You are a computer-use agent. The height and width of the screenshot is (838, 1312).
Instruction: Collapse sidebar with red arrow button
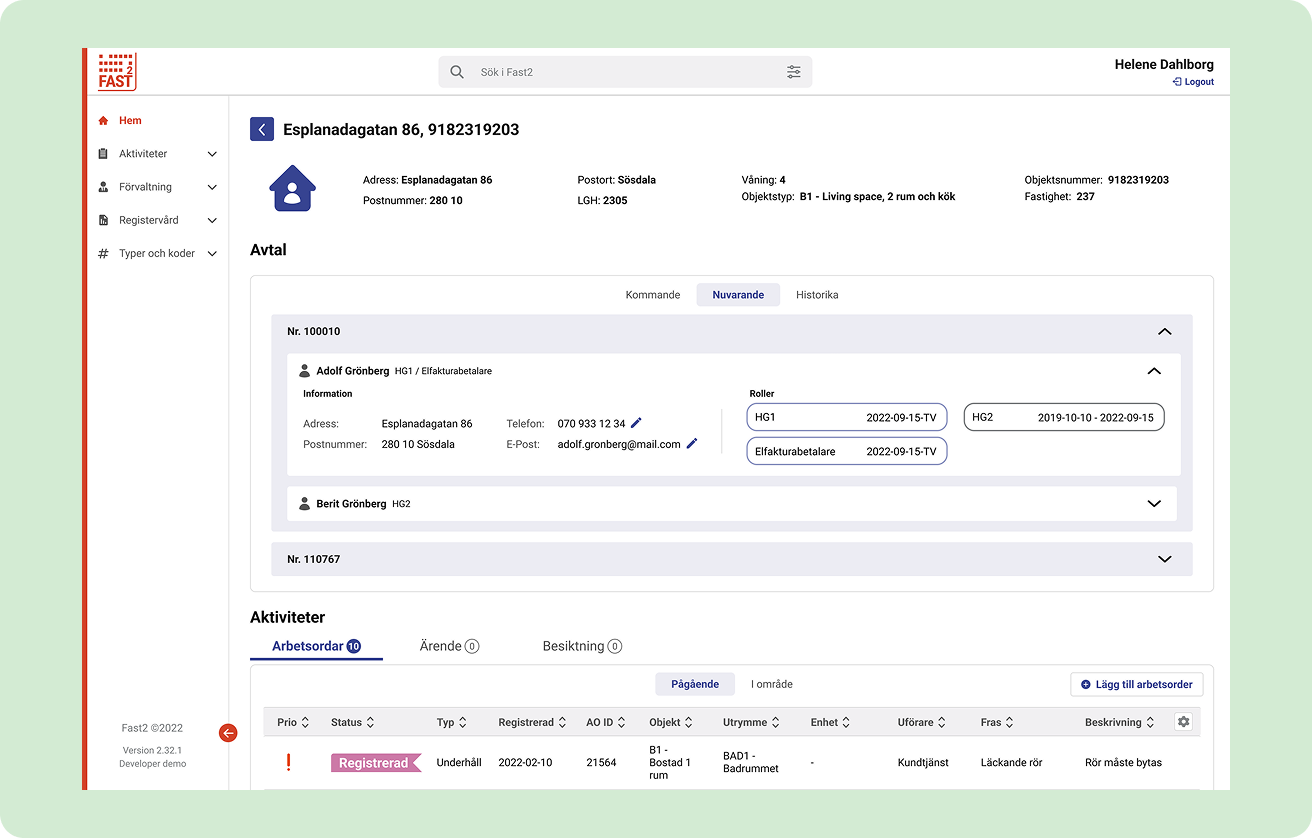228,733
